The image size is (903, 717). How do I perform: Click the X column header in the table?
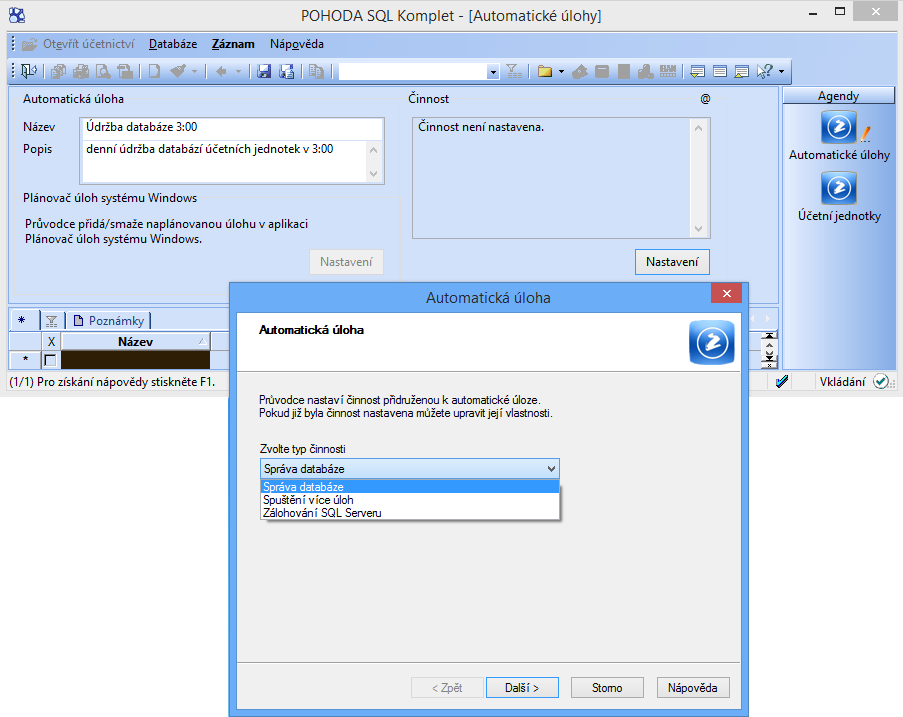[51, 342]
